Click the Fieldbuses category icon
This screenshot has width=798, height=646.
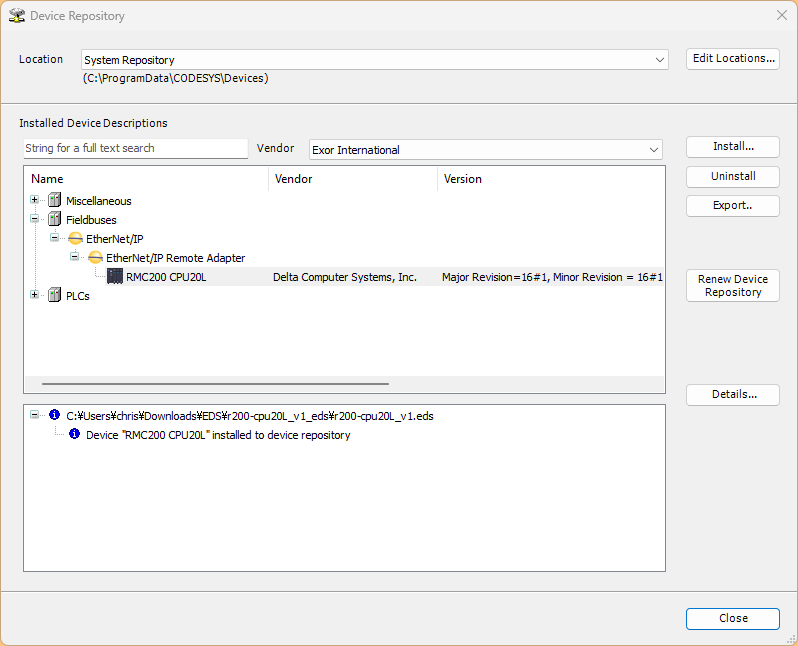pyautogui.click(x=54, y=219)
